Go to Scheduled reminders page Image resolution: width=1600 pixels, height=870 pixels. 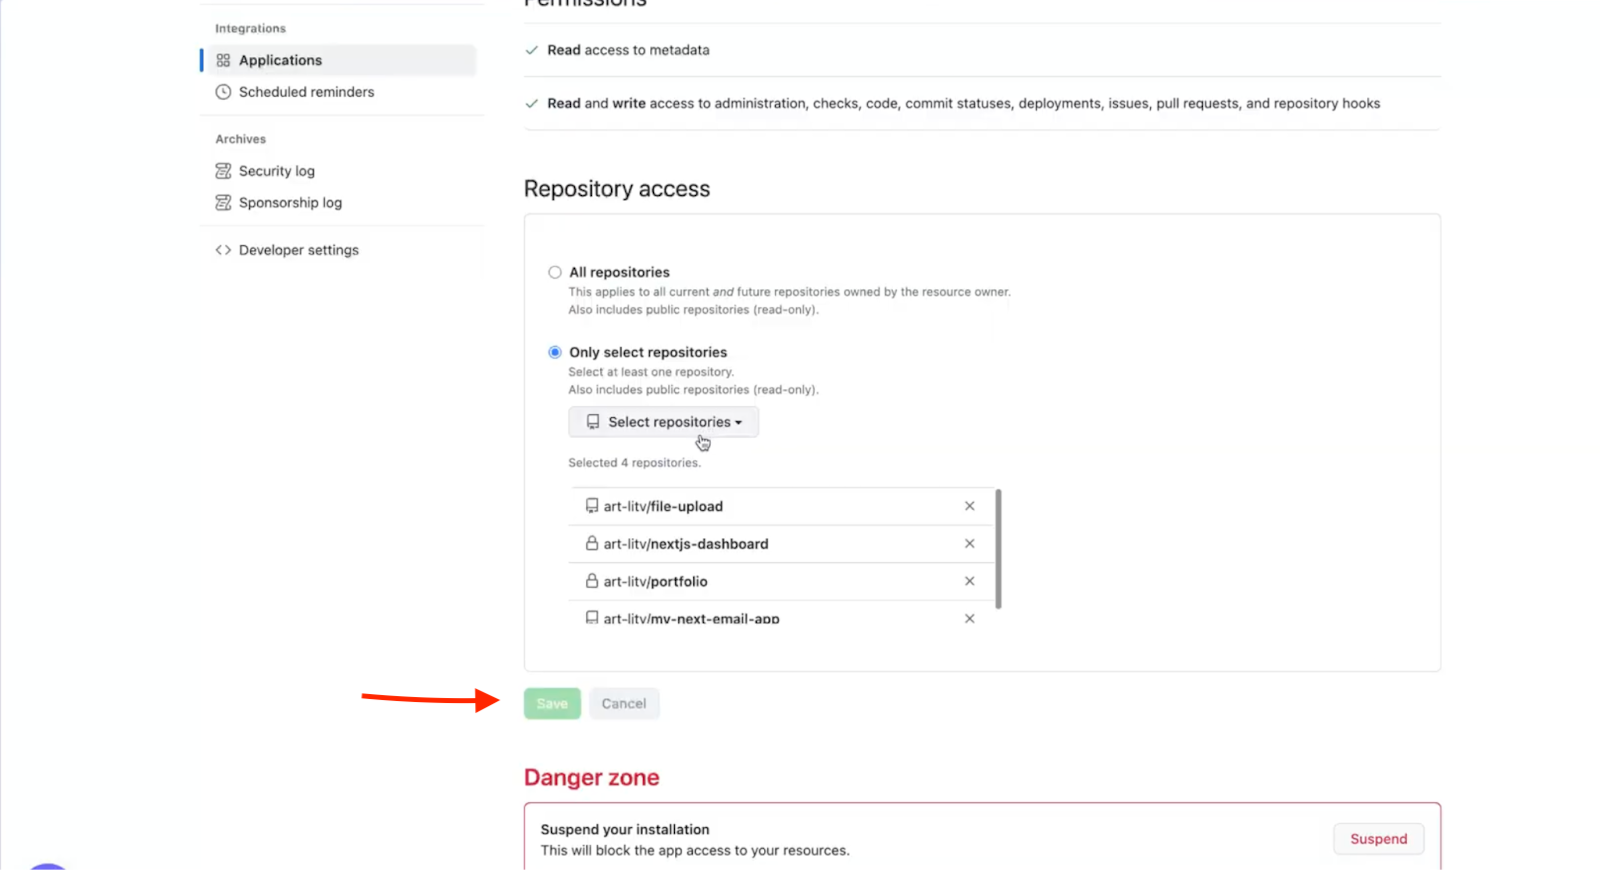tap(306, 92)
